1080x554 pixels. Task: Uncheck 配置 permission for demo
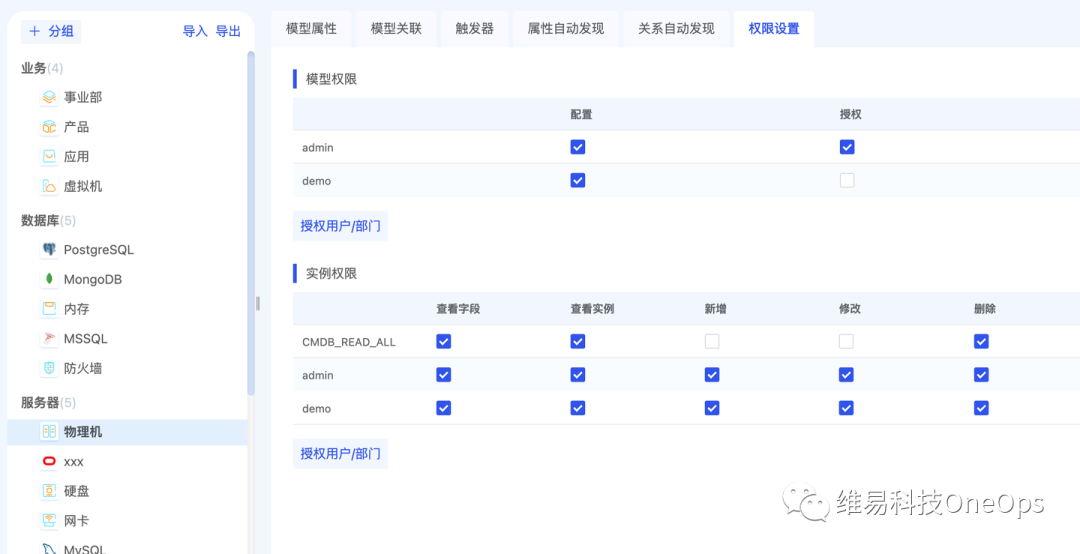tap(578, 180)
